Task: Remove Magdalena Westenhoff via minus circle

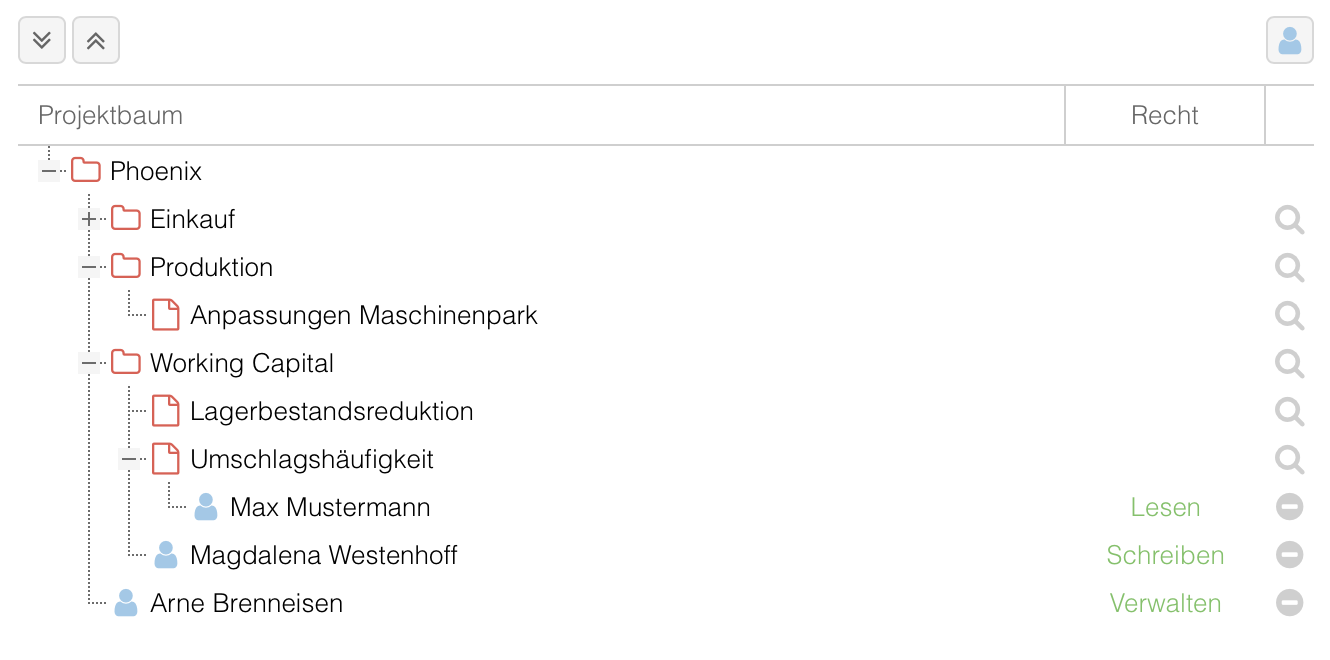Action: point(1290,555)
